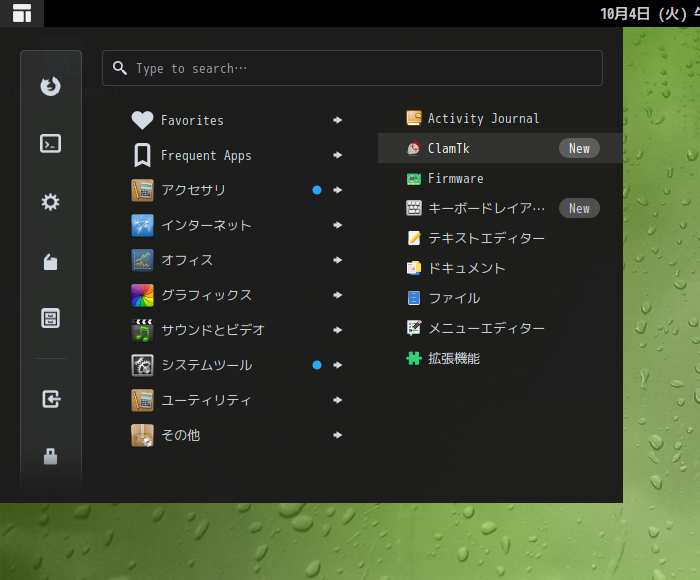Open settings via the gear icon
The image size is (700, 580).
click(x=50, y=202)
